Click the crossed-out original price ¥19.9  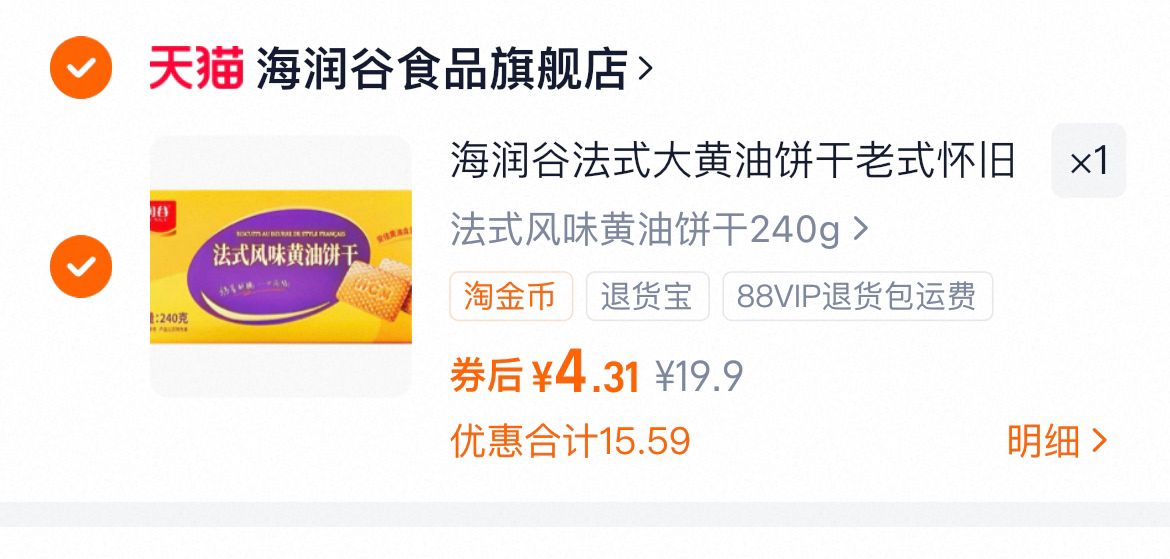[699, 377]
